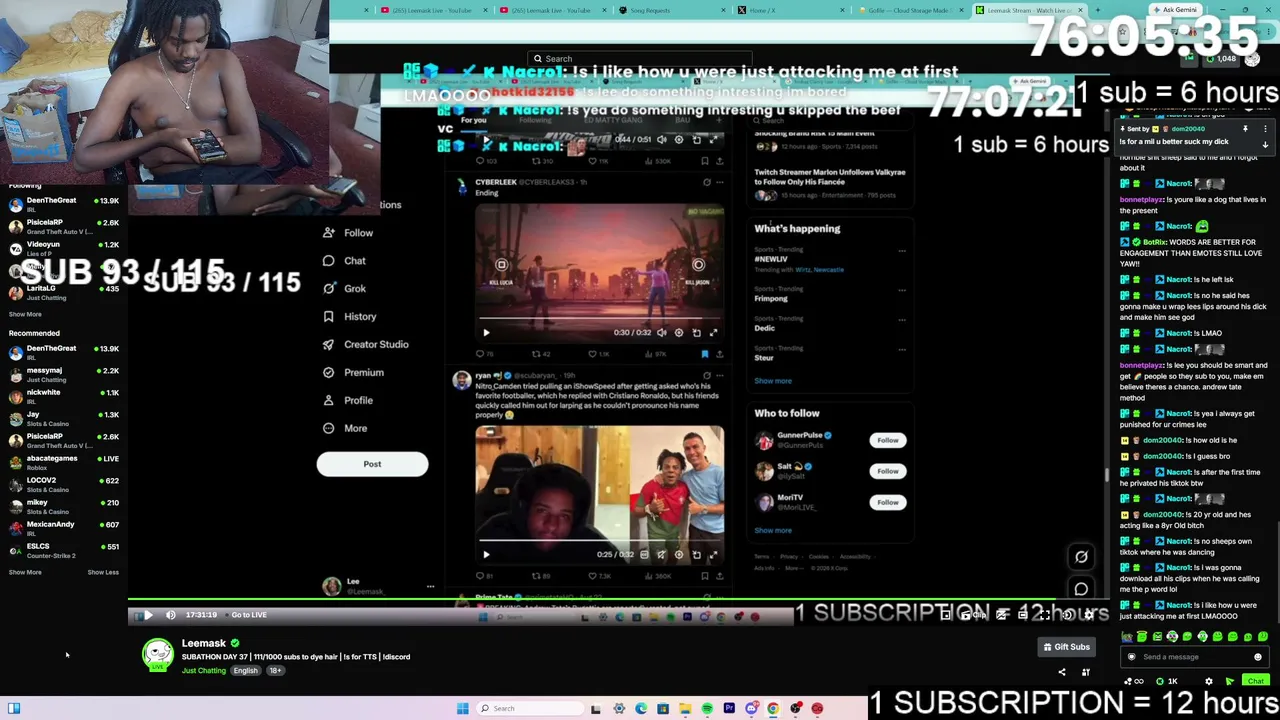Play the Kick stream video
Image resolution: width=1280 pixels, height=720 pixels.
point(148,615)
